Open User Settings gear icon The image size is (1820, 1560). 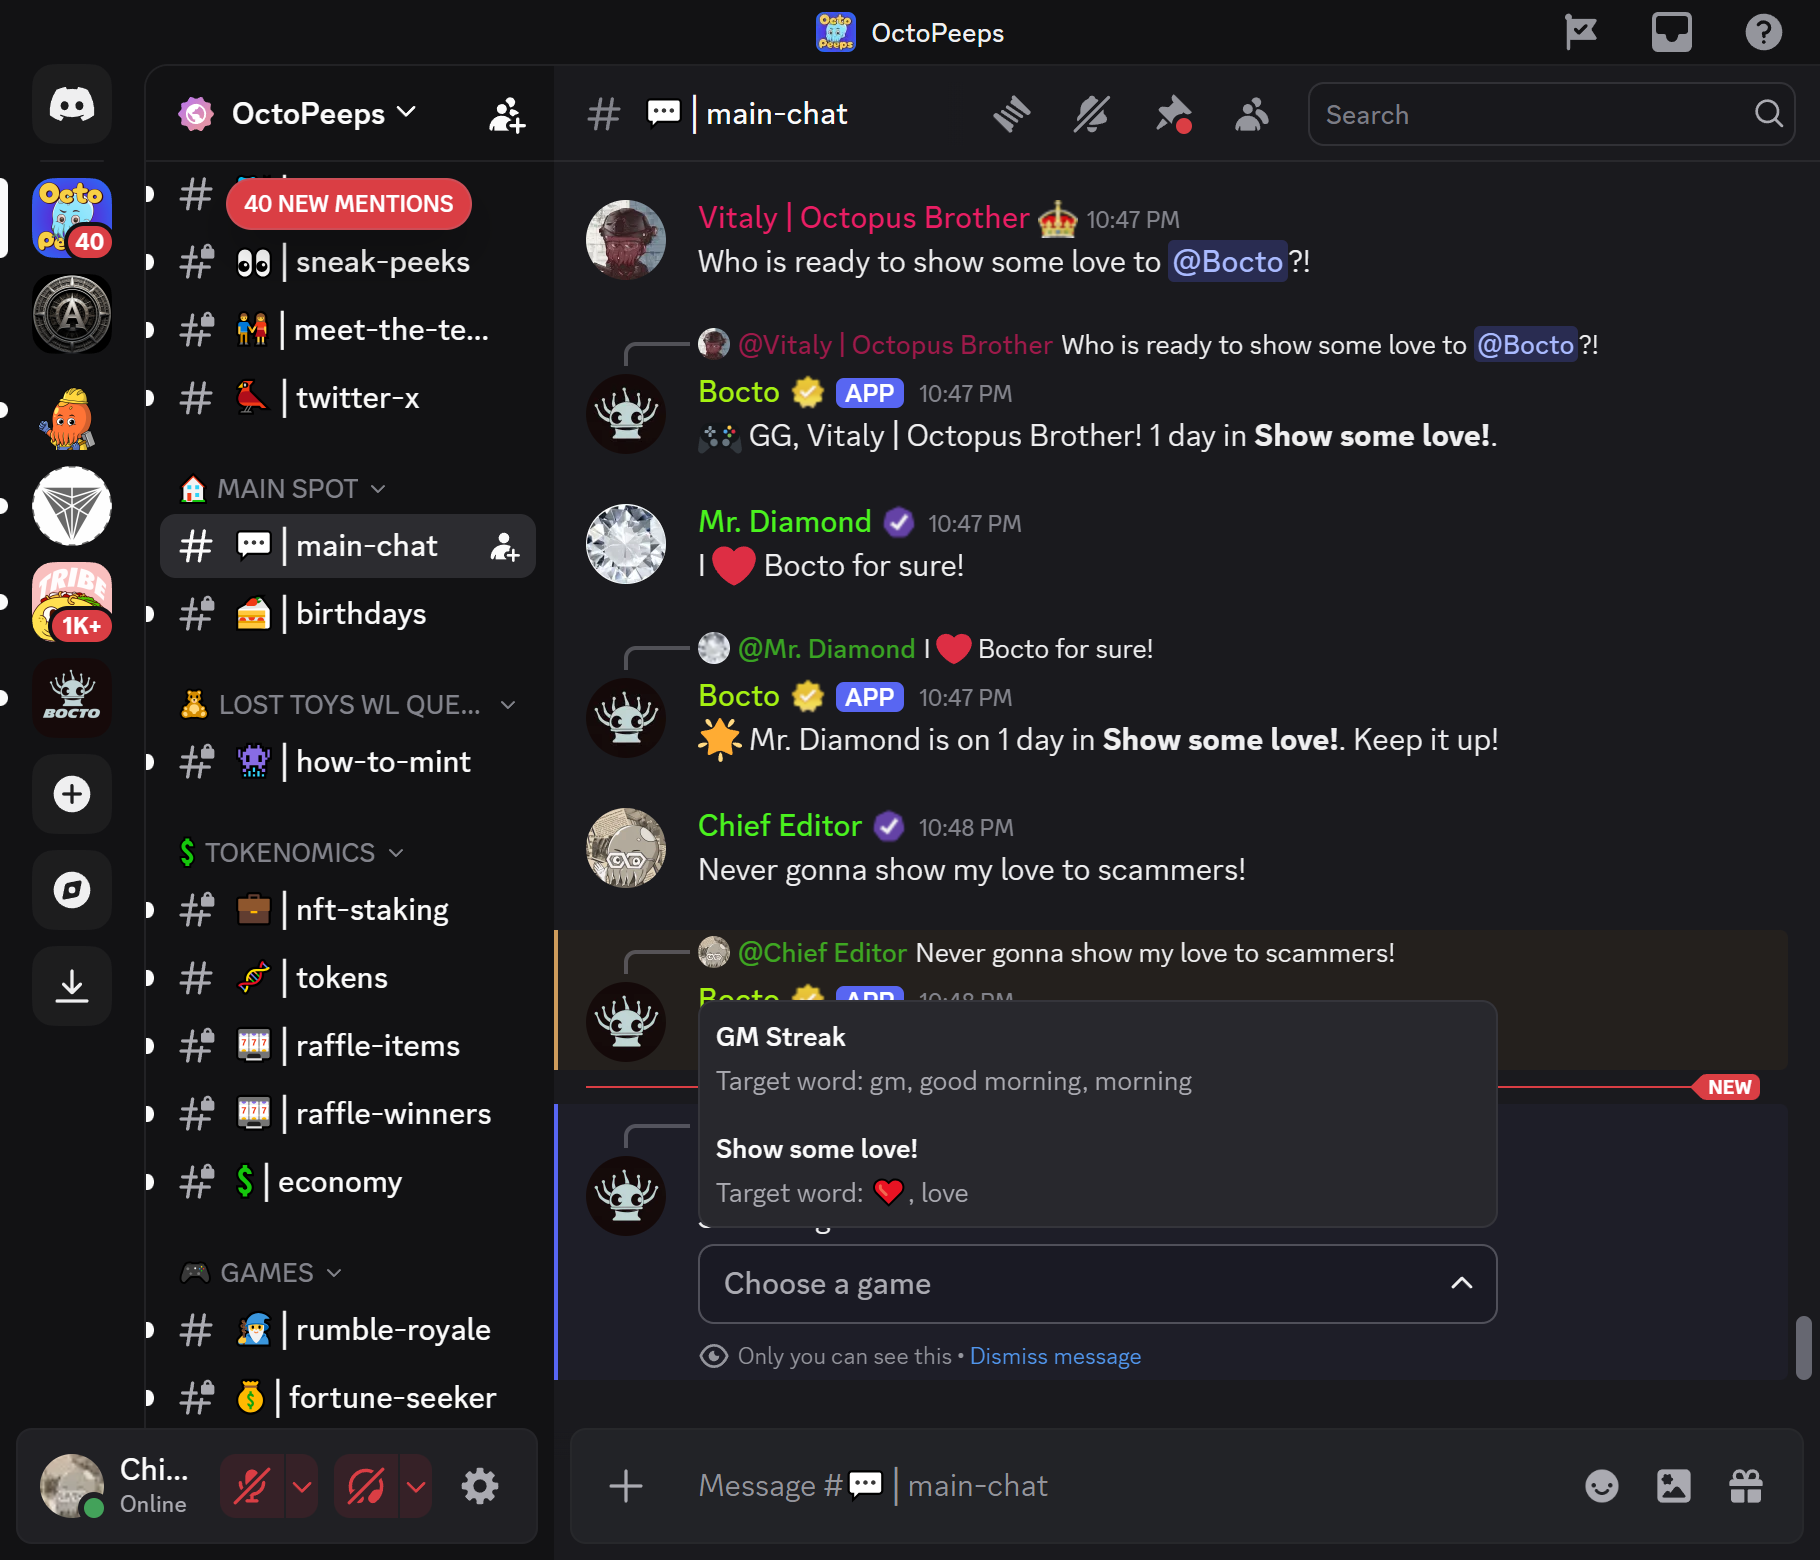tap(480, 1486)
